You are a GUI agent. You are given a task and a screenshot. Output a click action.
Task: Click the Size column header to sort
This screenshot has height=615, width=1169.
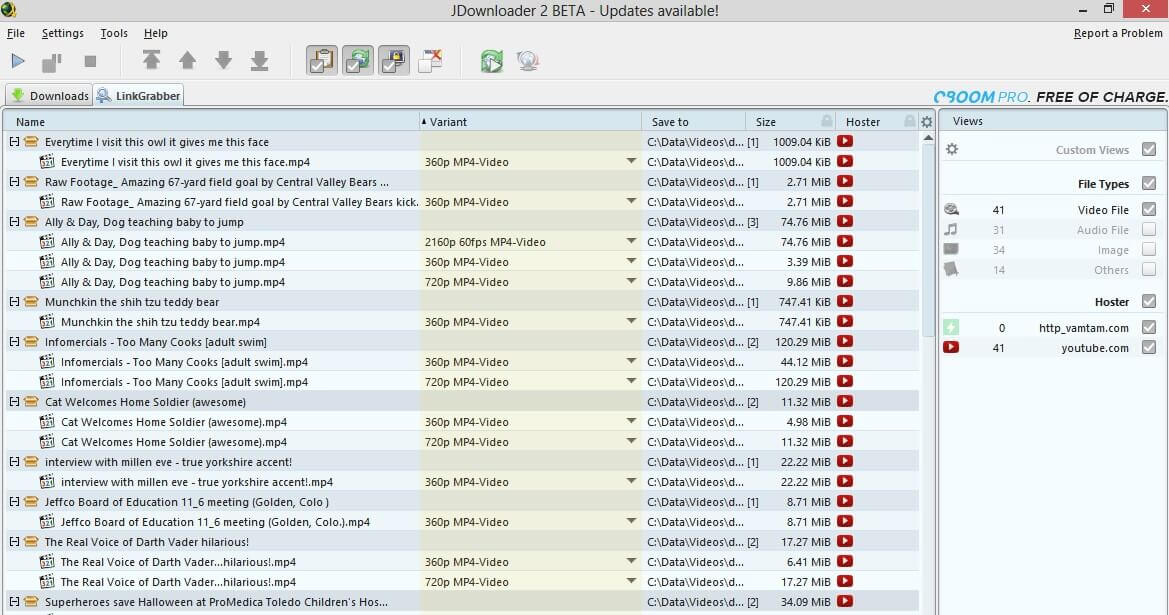coord(765,121)
